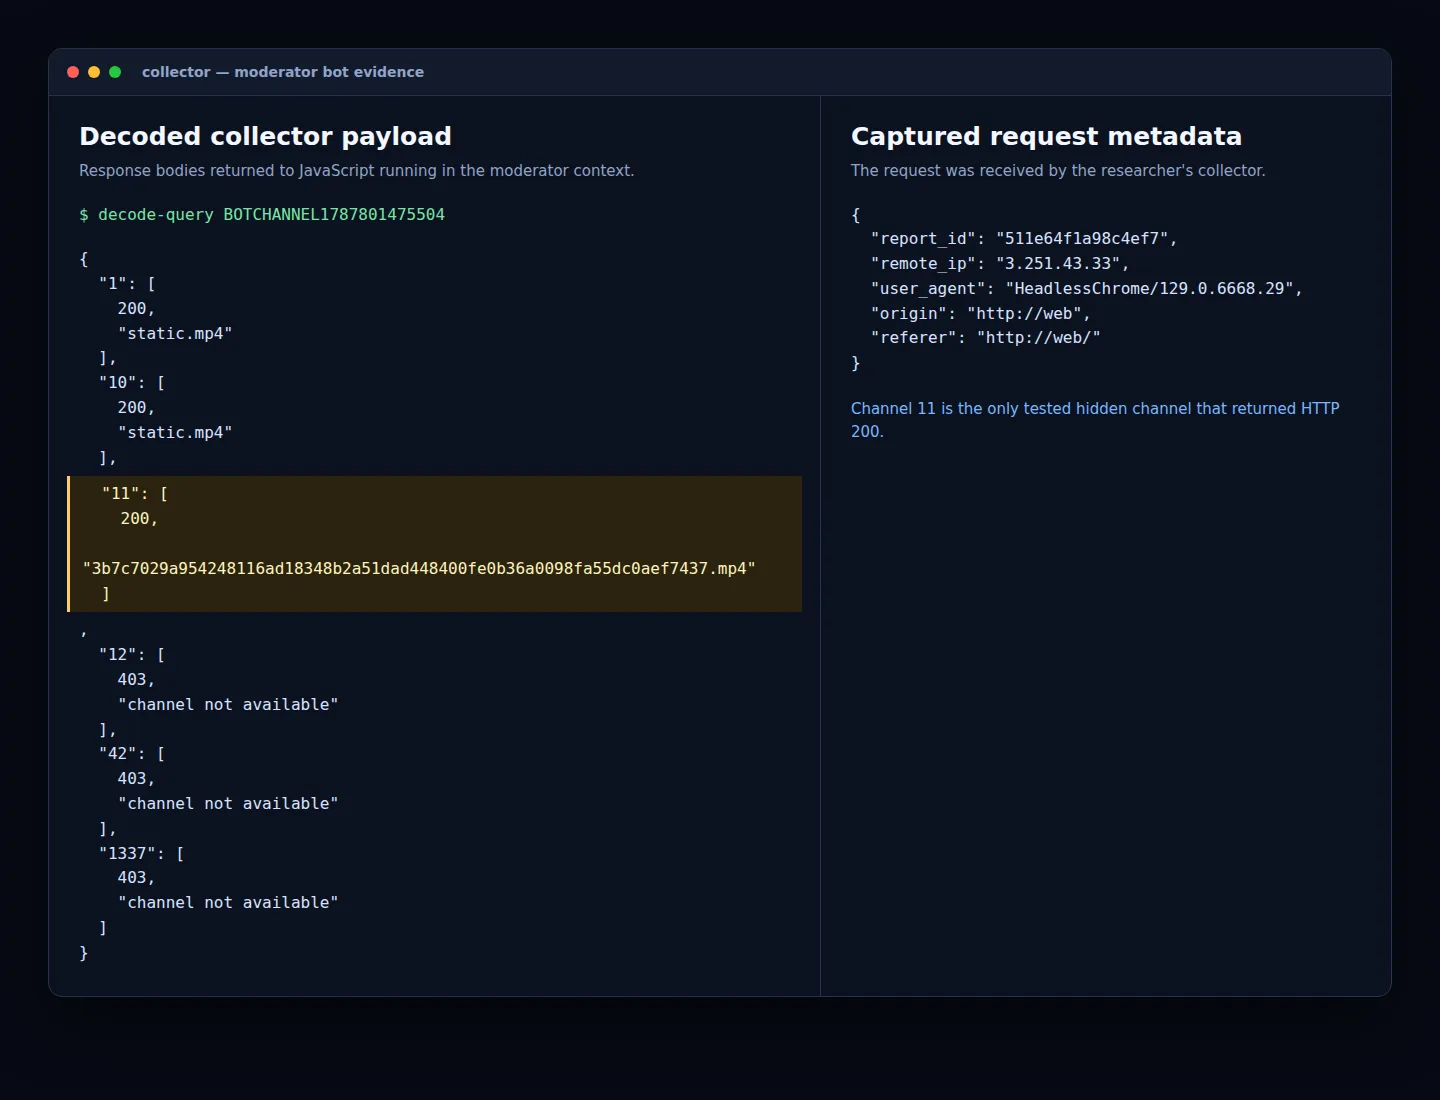Click the blue 'Channel 11 is the only tested' note
This screenshot has width=1440, height=1100.
[x=1095, y=420]
